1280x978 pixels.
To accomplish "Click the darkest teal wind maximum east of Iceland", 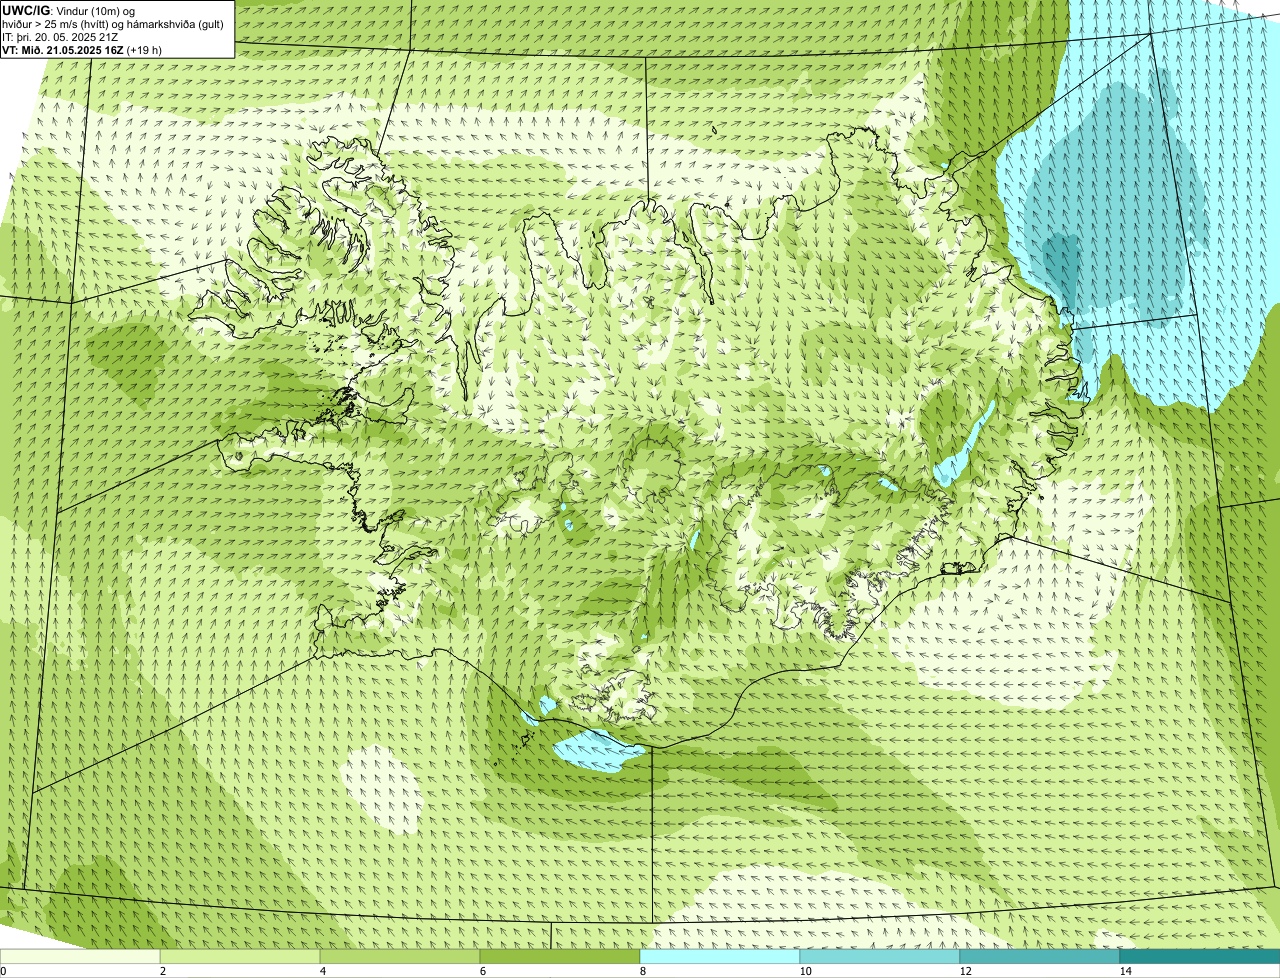I will click(1063, 262).
